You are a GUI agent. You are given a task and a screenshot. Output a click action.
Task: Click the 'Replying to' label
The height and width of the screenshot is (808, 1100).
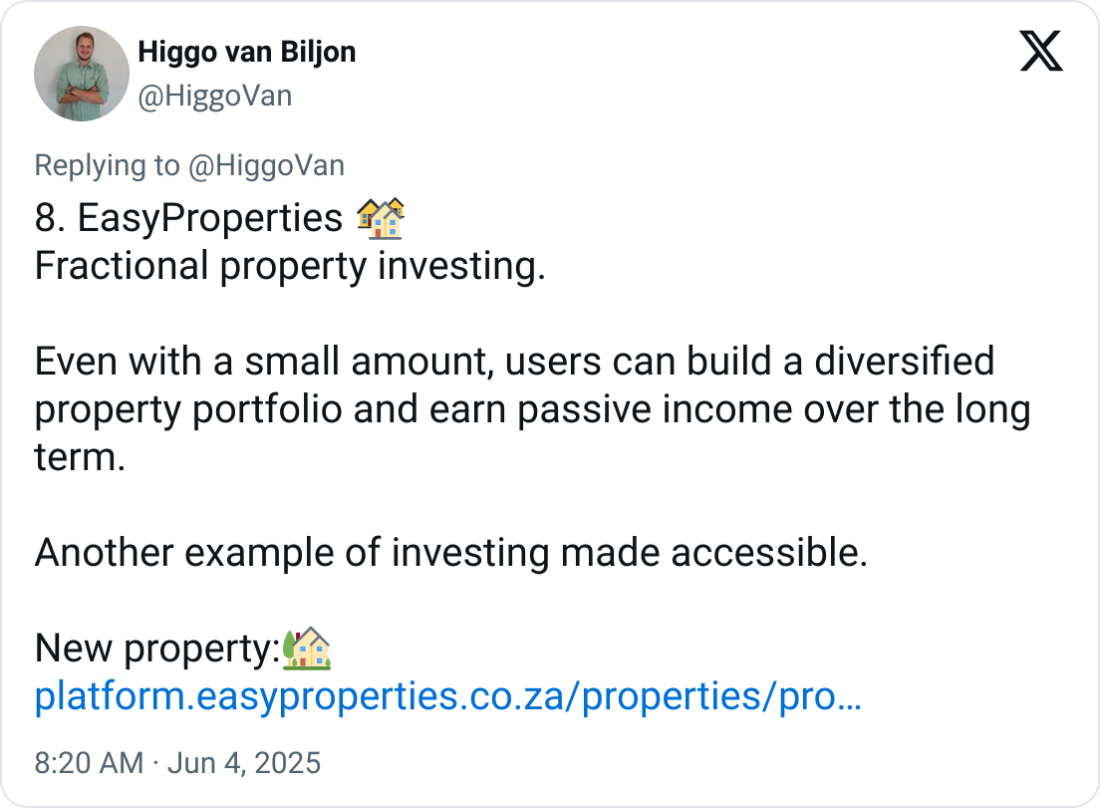pyautogui.click(x=107, y=166)
